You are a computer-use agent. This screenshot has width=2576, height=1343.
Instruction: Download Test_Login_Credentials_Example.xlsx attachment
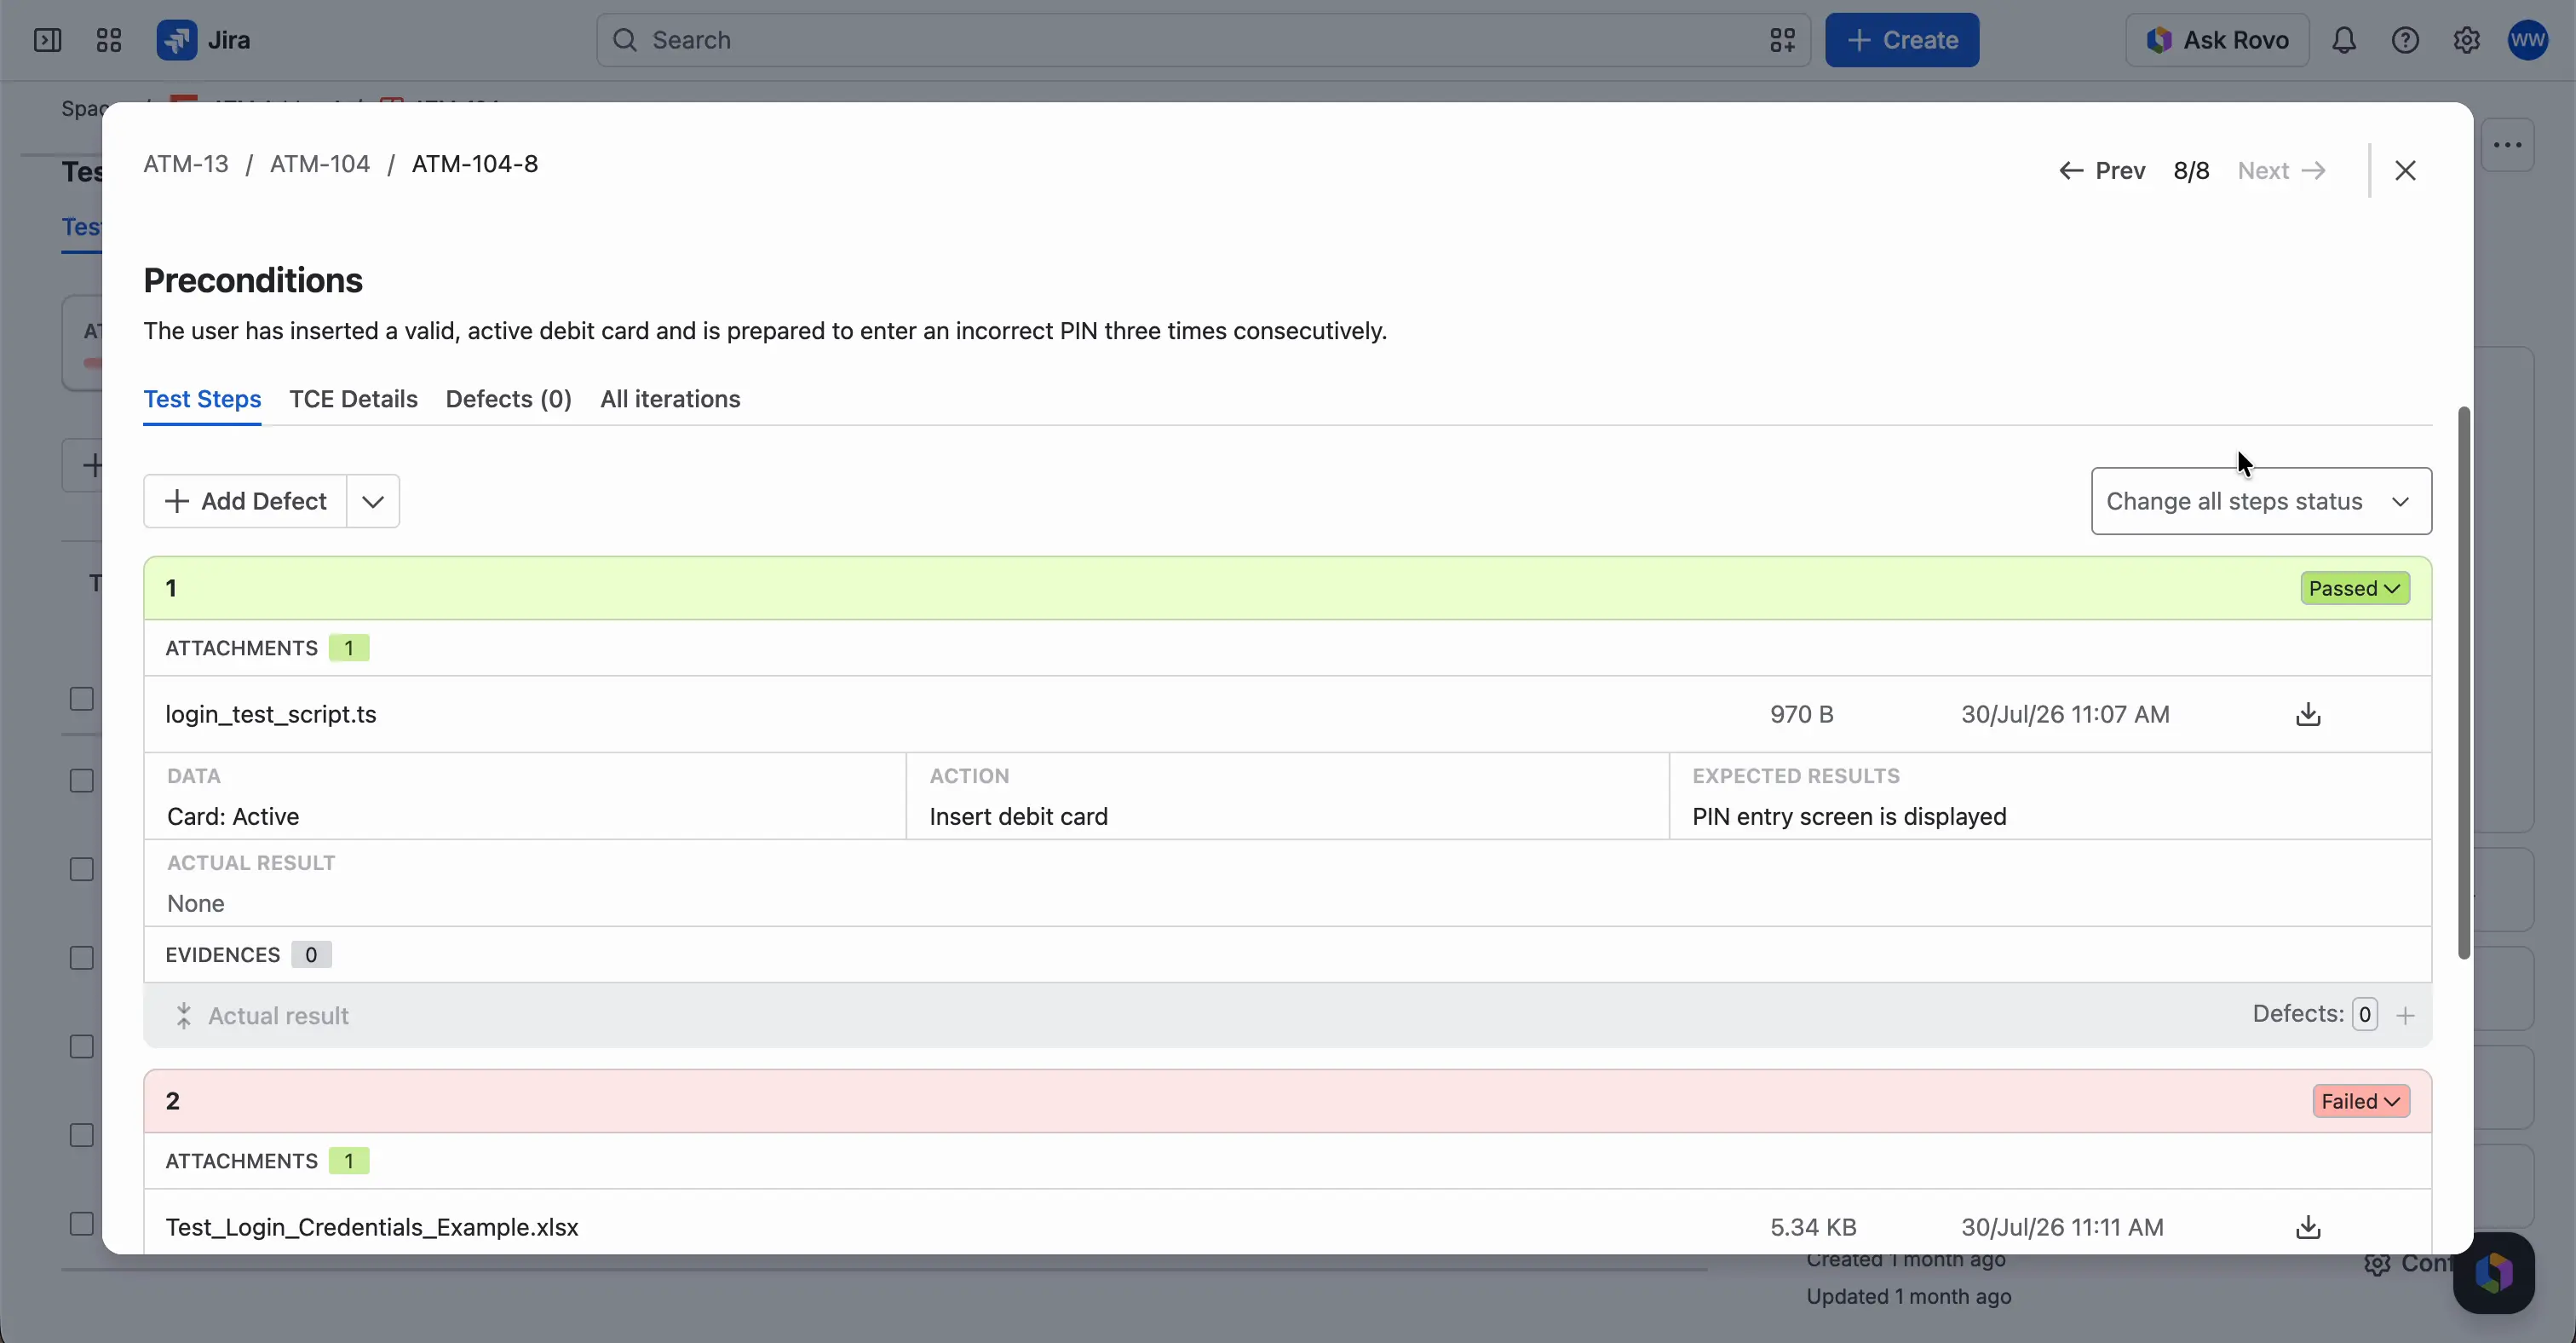(2308, 1227)
